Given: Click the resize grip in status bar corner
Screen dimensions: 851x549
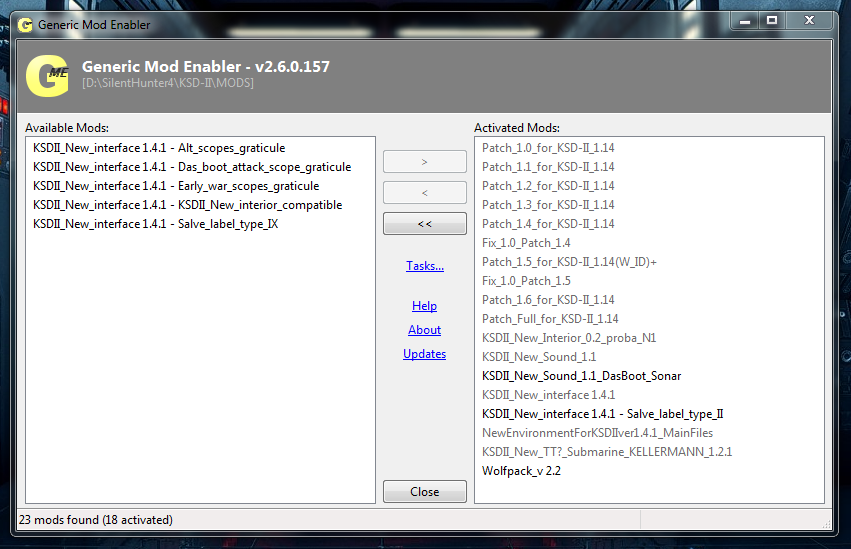Looking at the screenshot, I should pyautogui.click(x=826, y=524).
